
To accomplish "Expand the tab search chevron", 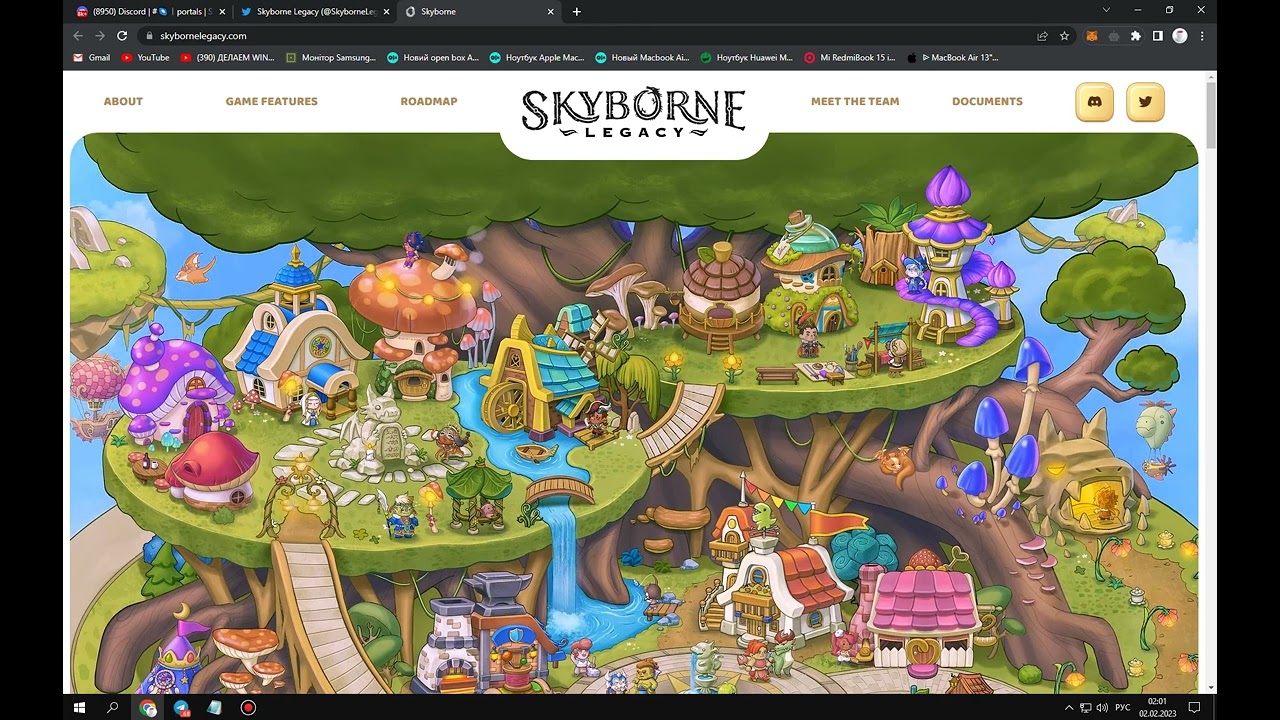I will pos(1105,10).
